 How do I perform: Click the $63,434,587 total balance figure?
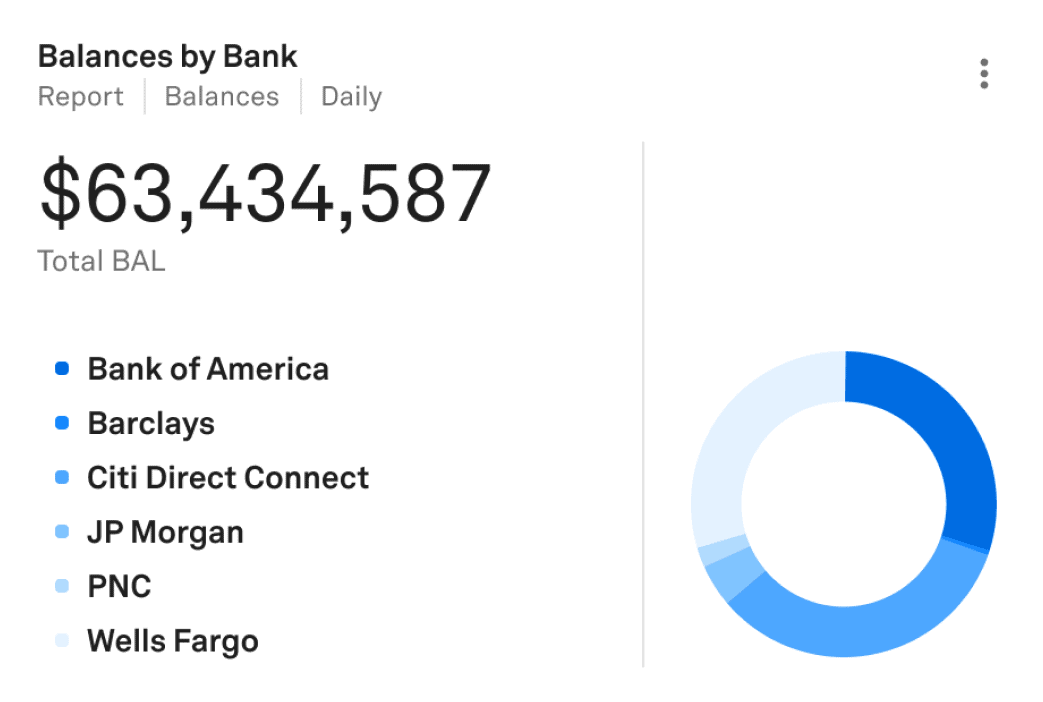click(265, 193)
